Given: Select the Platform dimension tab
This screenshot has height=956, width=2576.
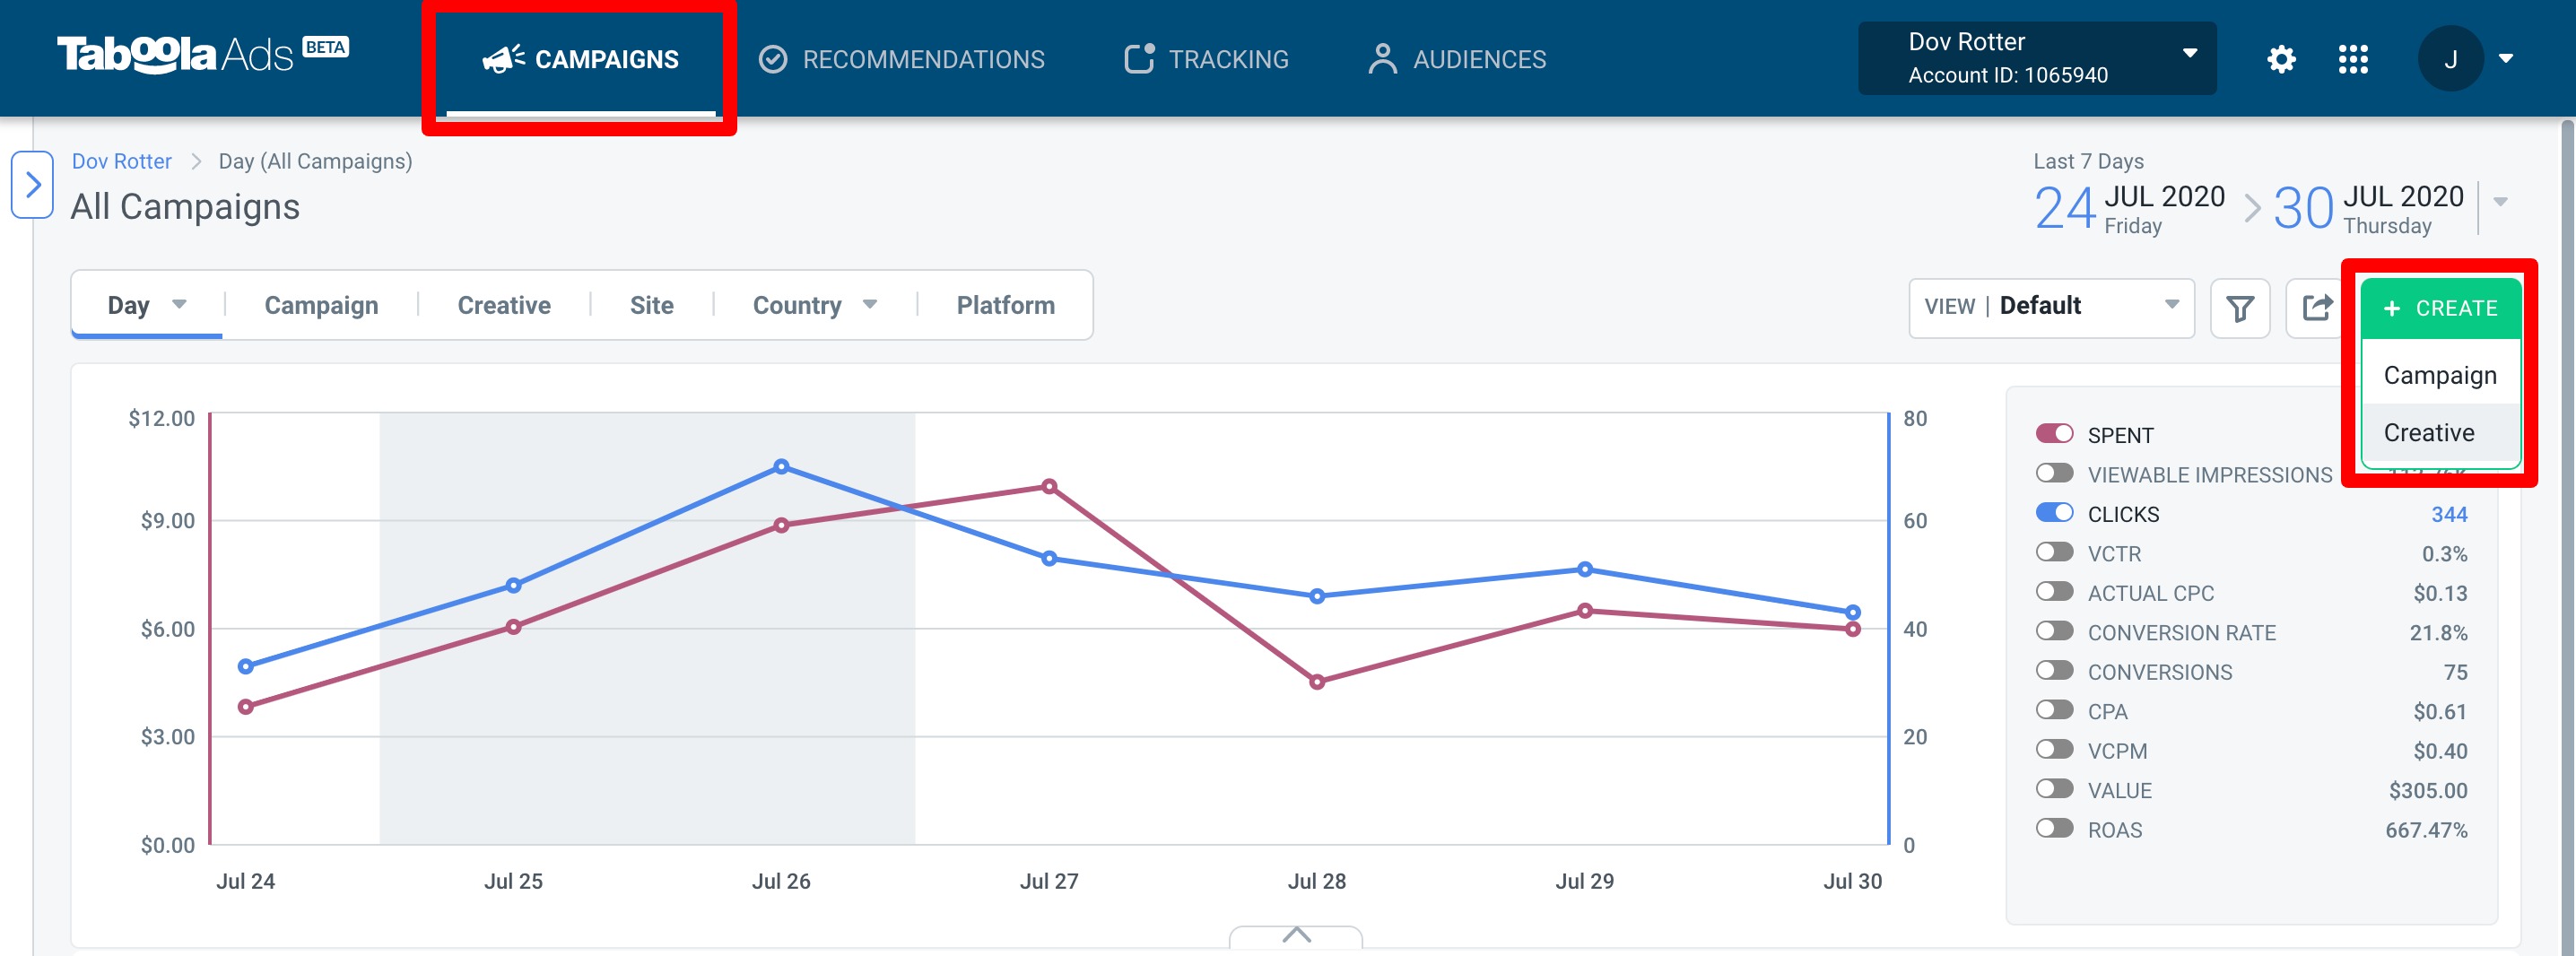Looking at the screenshot, I should tap(1005, 305).
